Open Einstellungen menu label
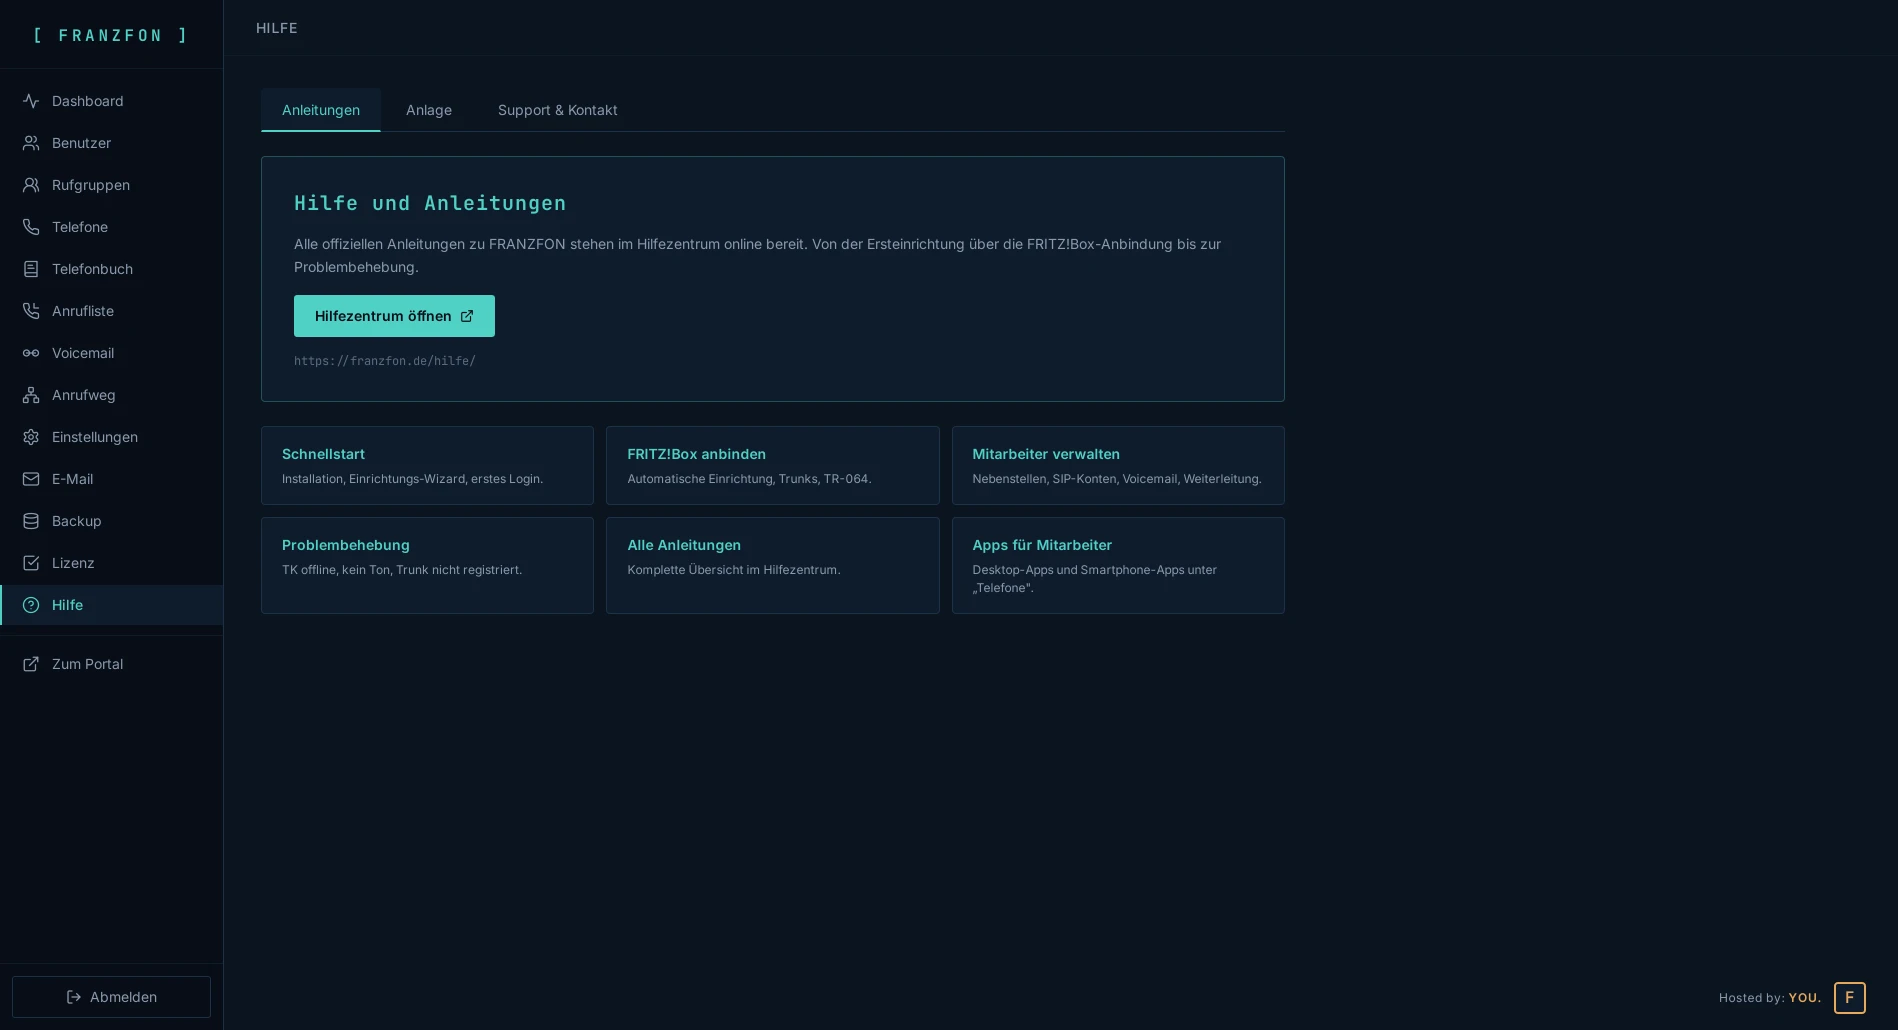This screenshot has width=1898, height=1030. coord(95,437)
